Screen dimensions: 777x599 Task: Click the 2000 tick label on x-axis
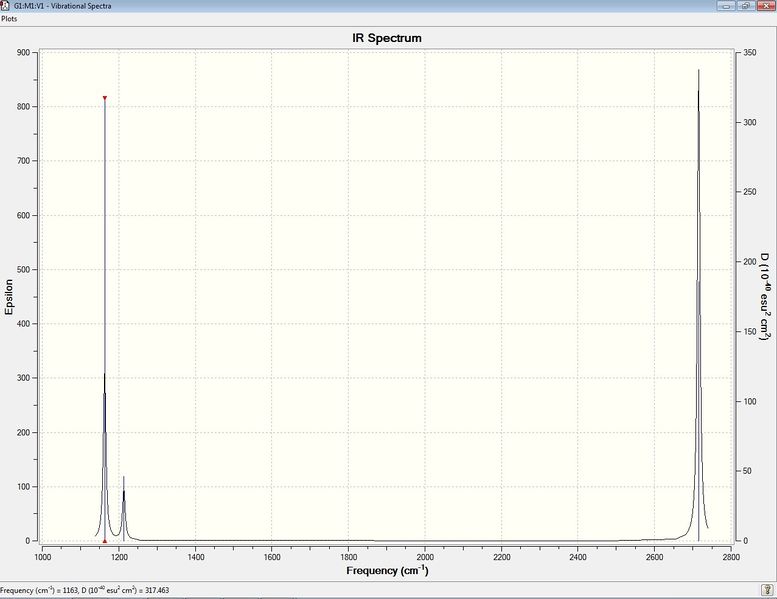tap(425, 557)
